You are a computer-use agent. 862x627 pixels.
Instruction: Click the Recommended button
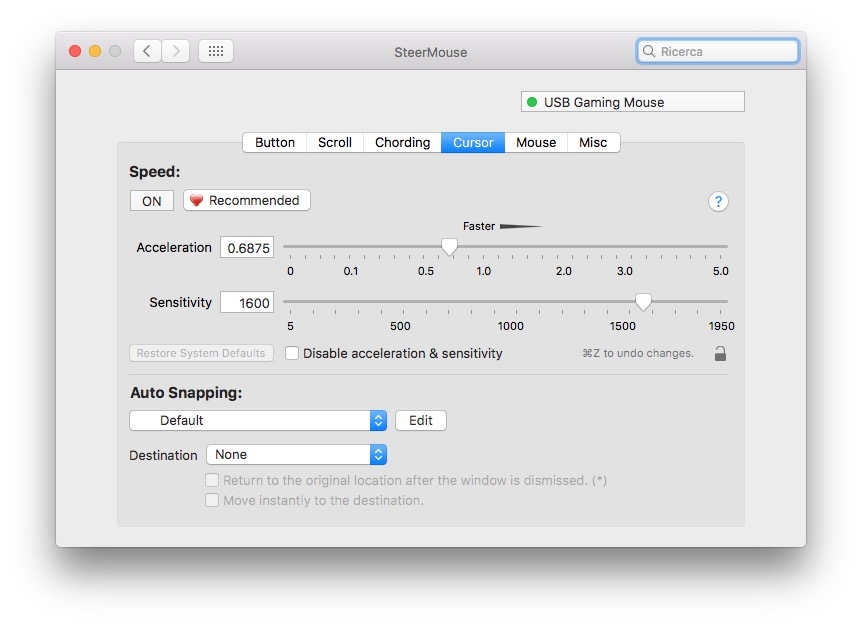(x=247, y=201)
